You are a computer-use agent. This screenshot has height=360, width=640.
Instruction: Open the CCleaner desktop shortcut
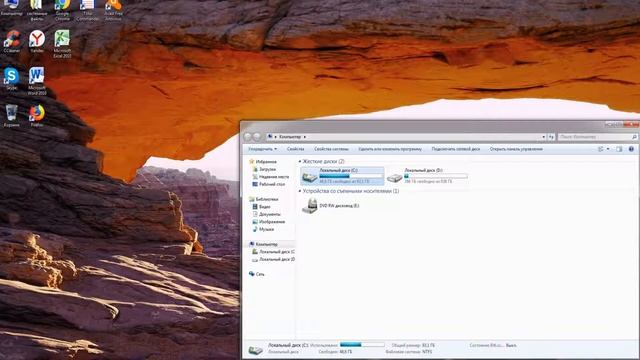[x=12, y=42]
